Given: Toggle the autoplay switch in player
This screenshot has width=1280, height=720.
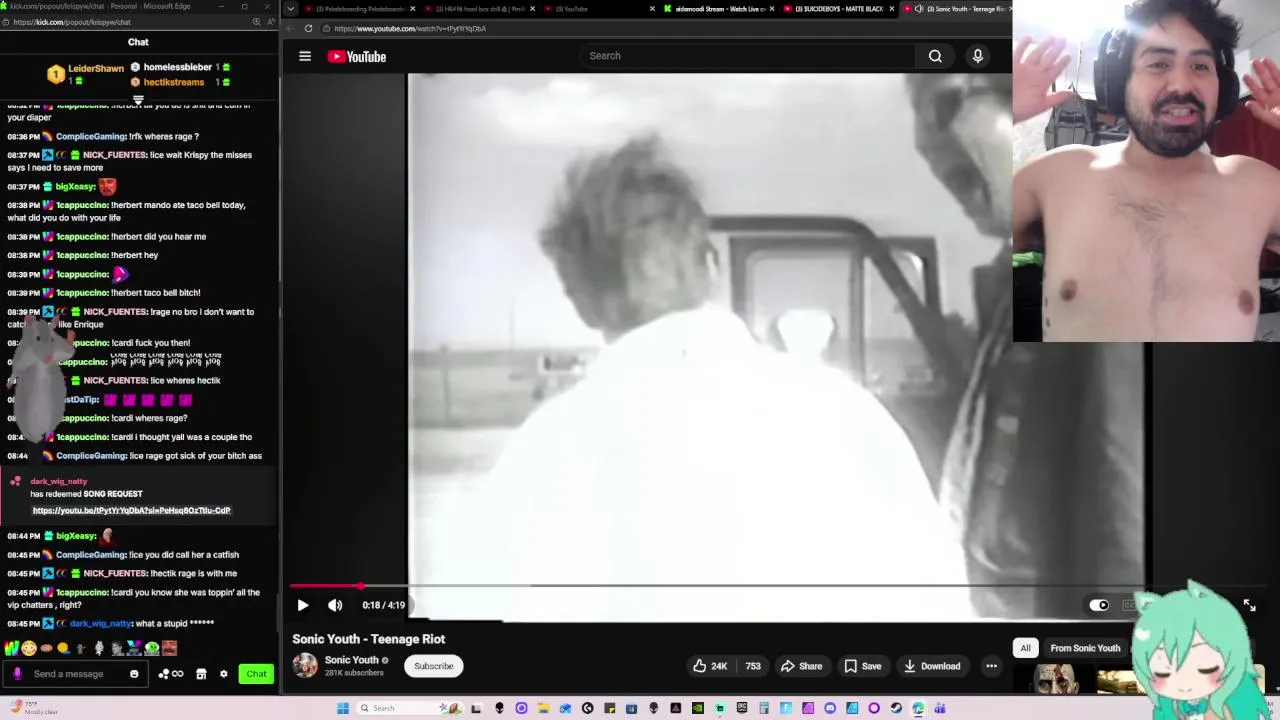Looking at the screenshot, I should tap(1098, 605).
